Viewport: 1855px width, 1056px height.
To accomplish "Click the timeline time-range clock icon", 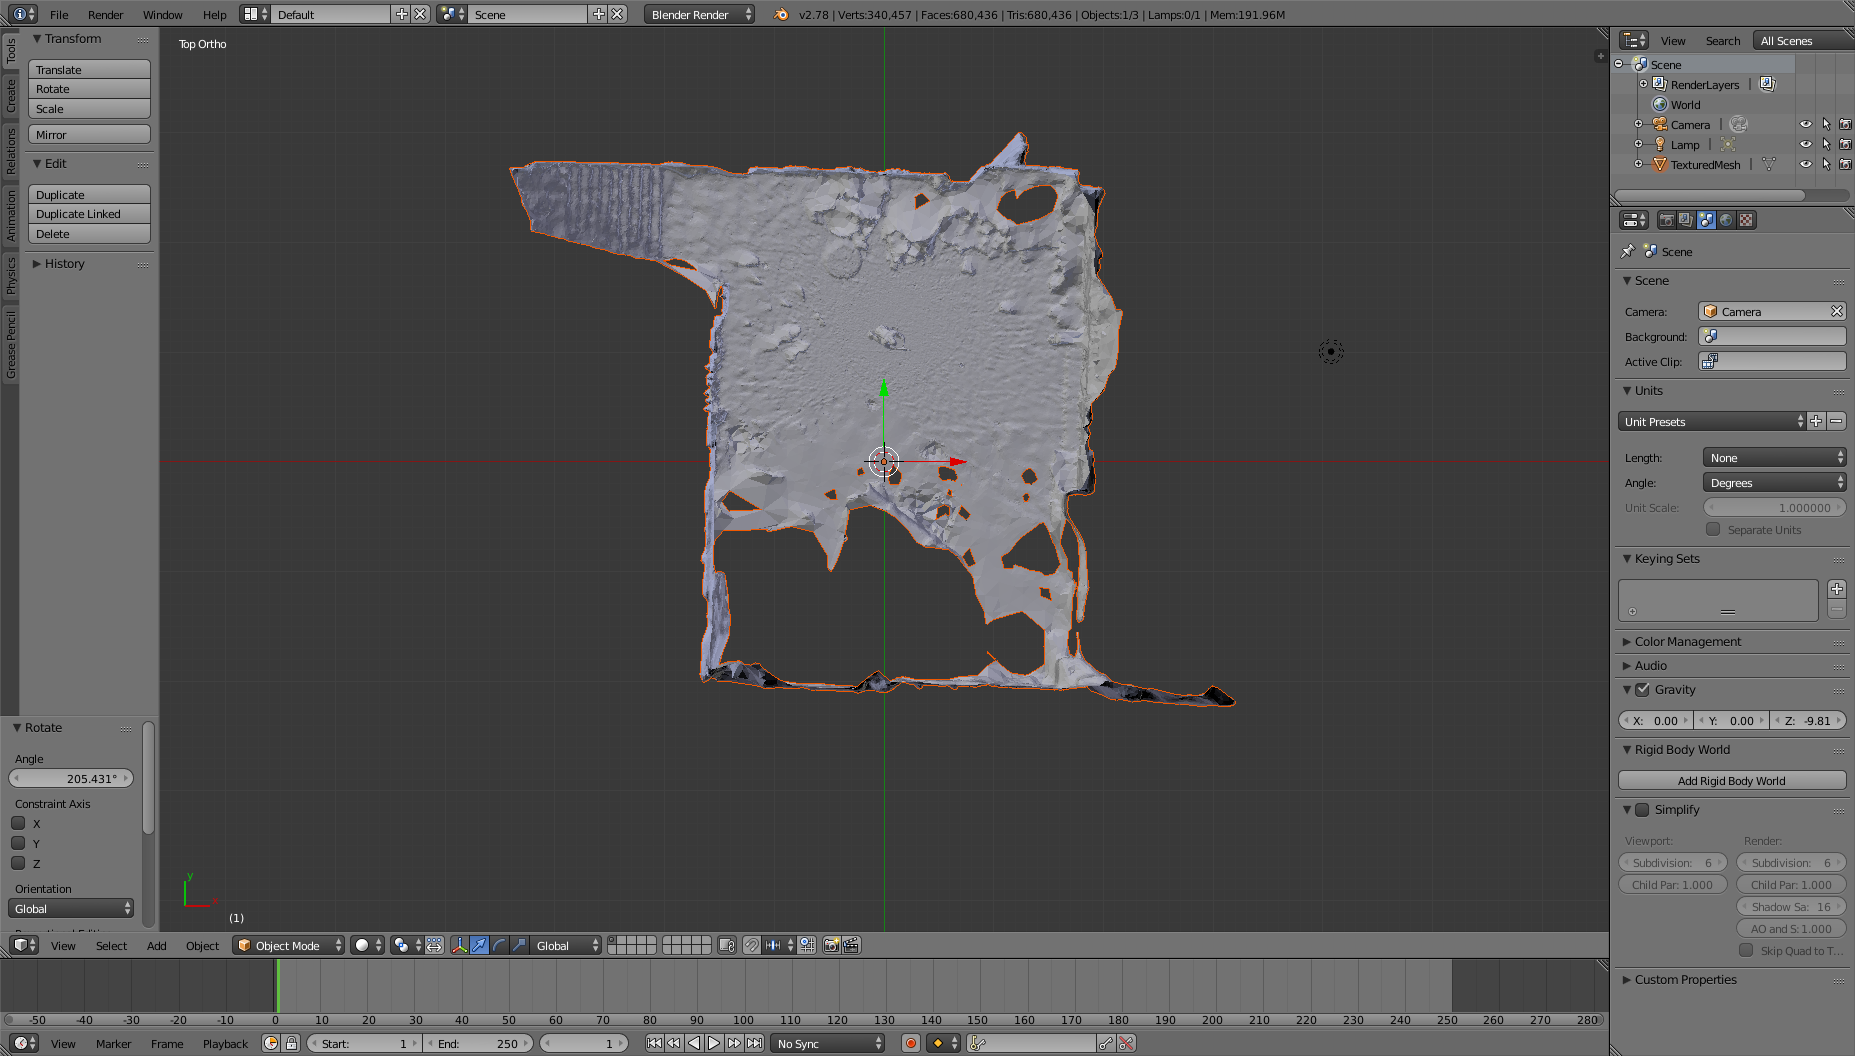I will click(x=271, y=1043).
